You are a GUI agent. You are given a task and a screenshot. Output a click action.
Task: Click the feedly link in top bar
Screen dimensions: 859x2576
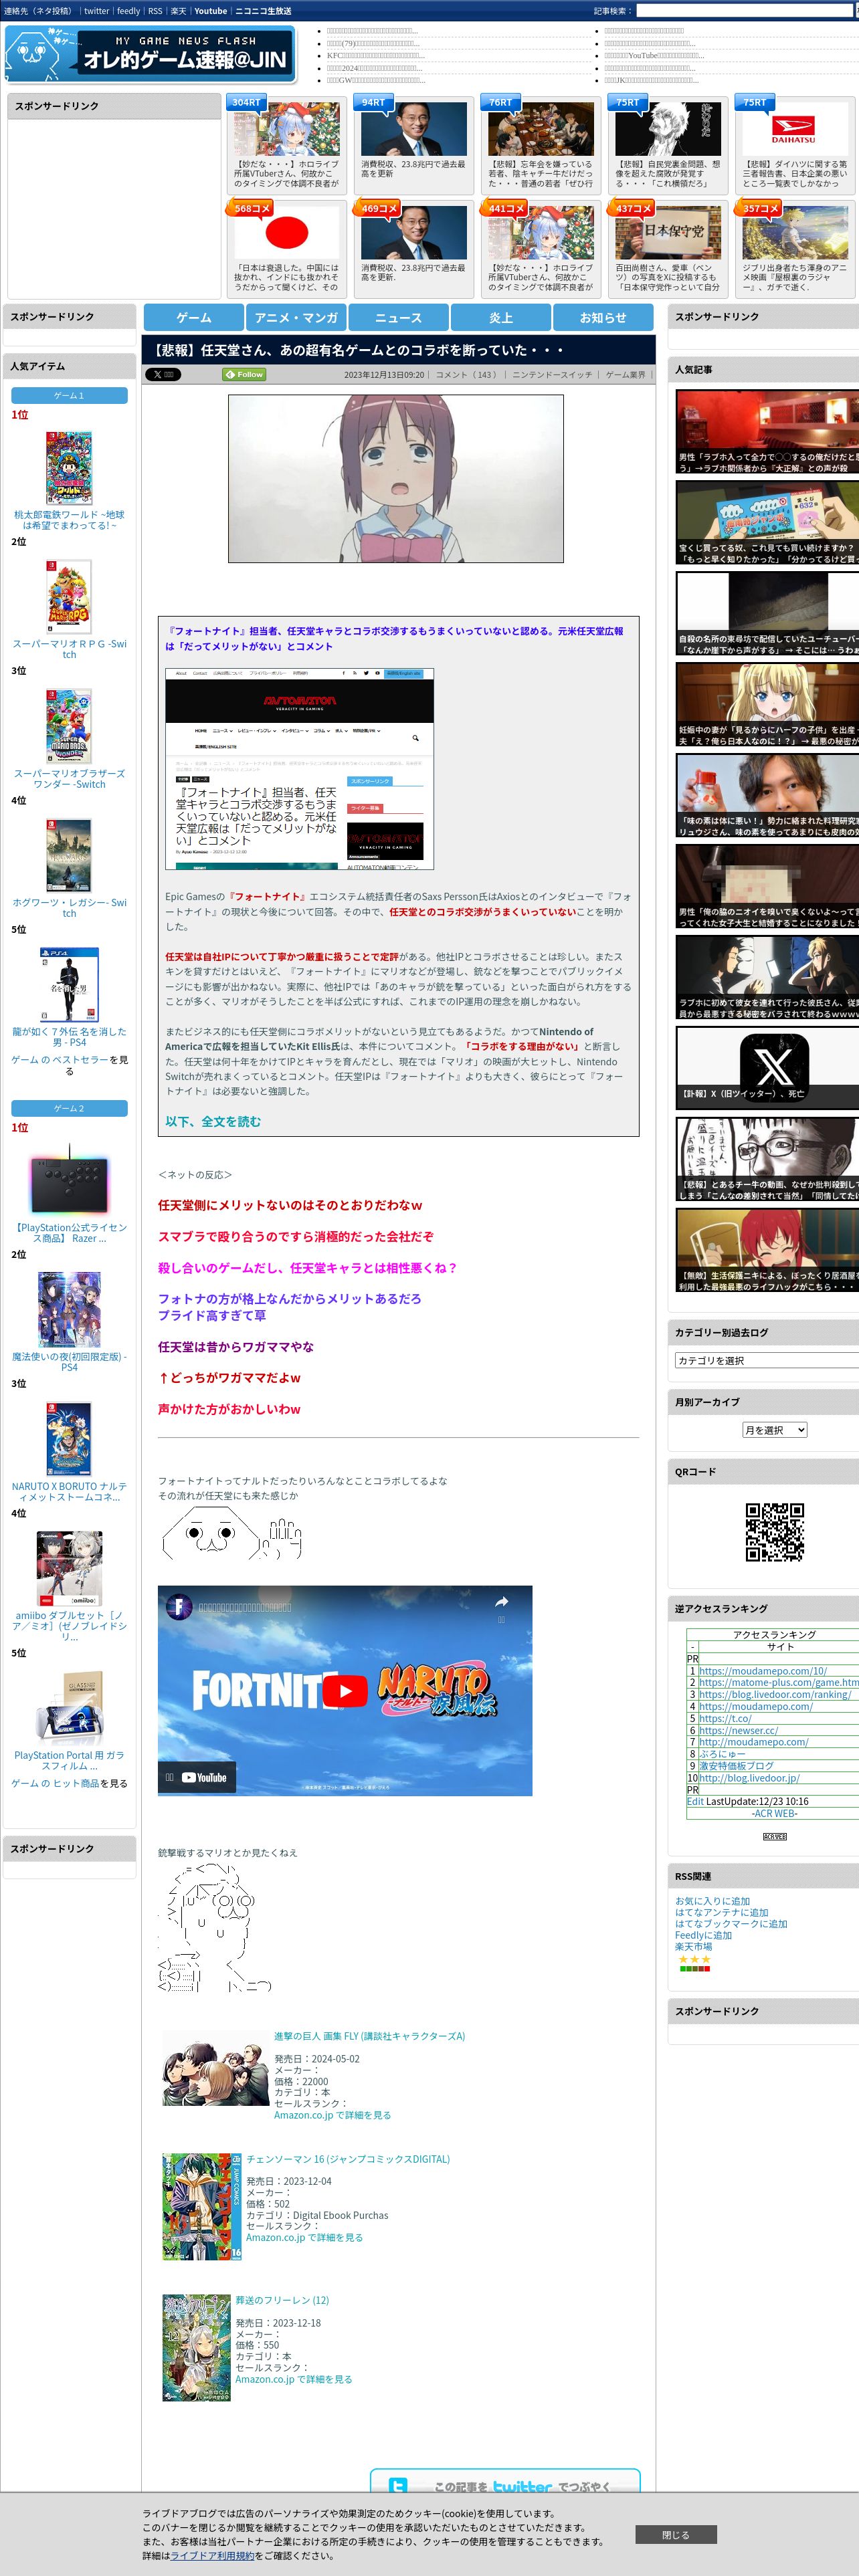point(129,11)
